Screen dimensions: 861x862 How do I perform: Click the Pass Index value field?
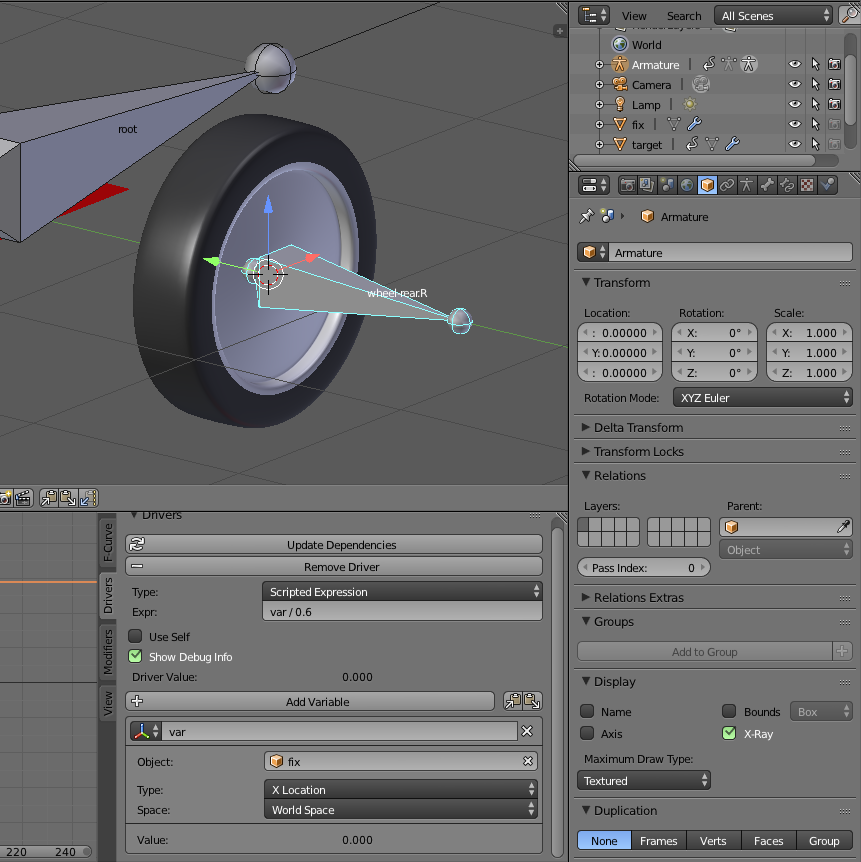[644, 568]
